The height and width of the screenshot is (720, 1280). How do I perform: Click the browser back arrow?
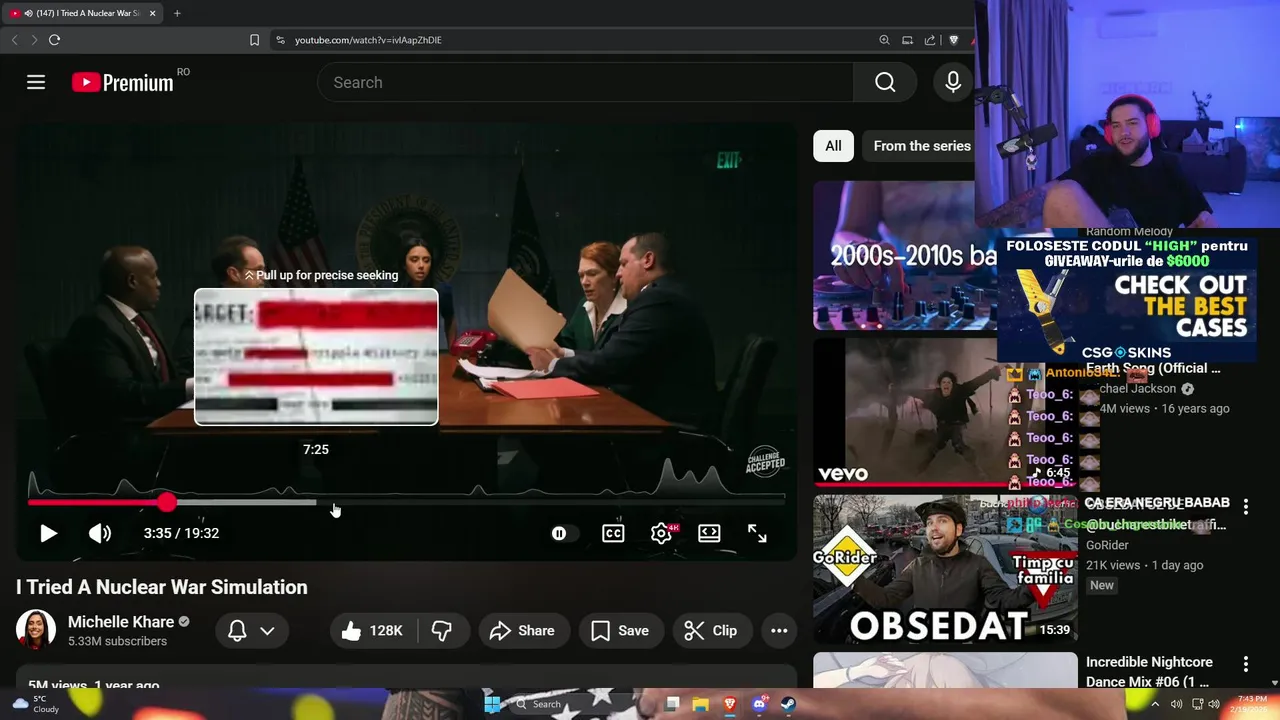14,40
